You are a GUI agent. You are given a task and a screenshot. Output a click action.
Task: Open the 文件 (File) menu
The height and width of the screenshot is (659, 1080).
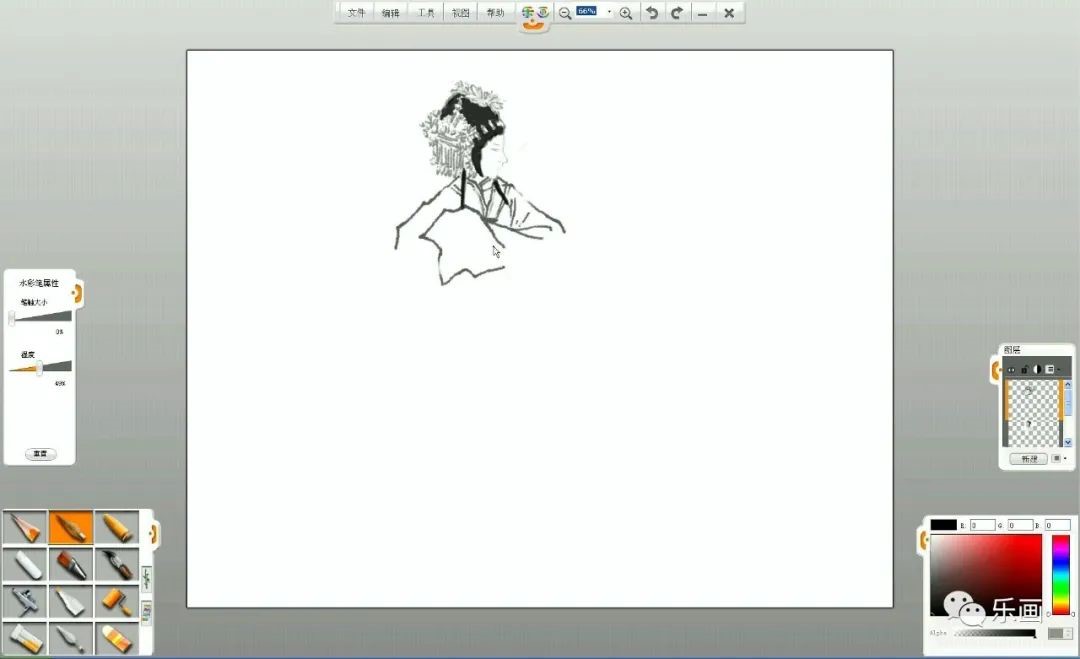pos(356,13)
